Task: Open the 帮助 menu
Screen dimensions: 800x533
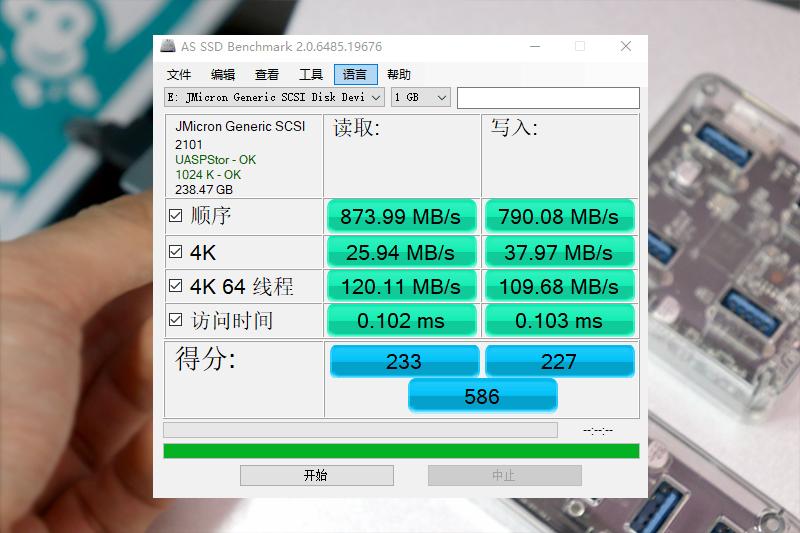Action: pos(399,75)
